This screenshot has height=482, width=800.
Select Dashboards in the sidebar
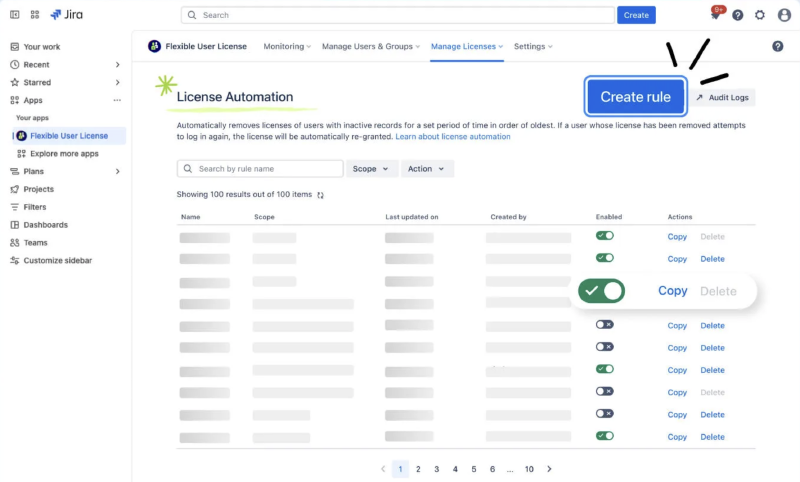click(45, 225)
